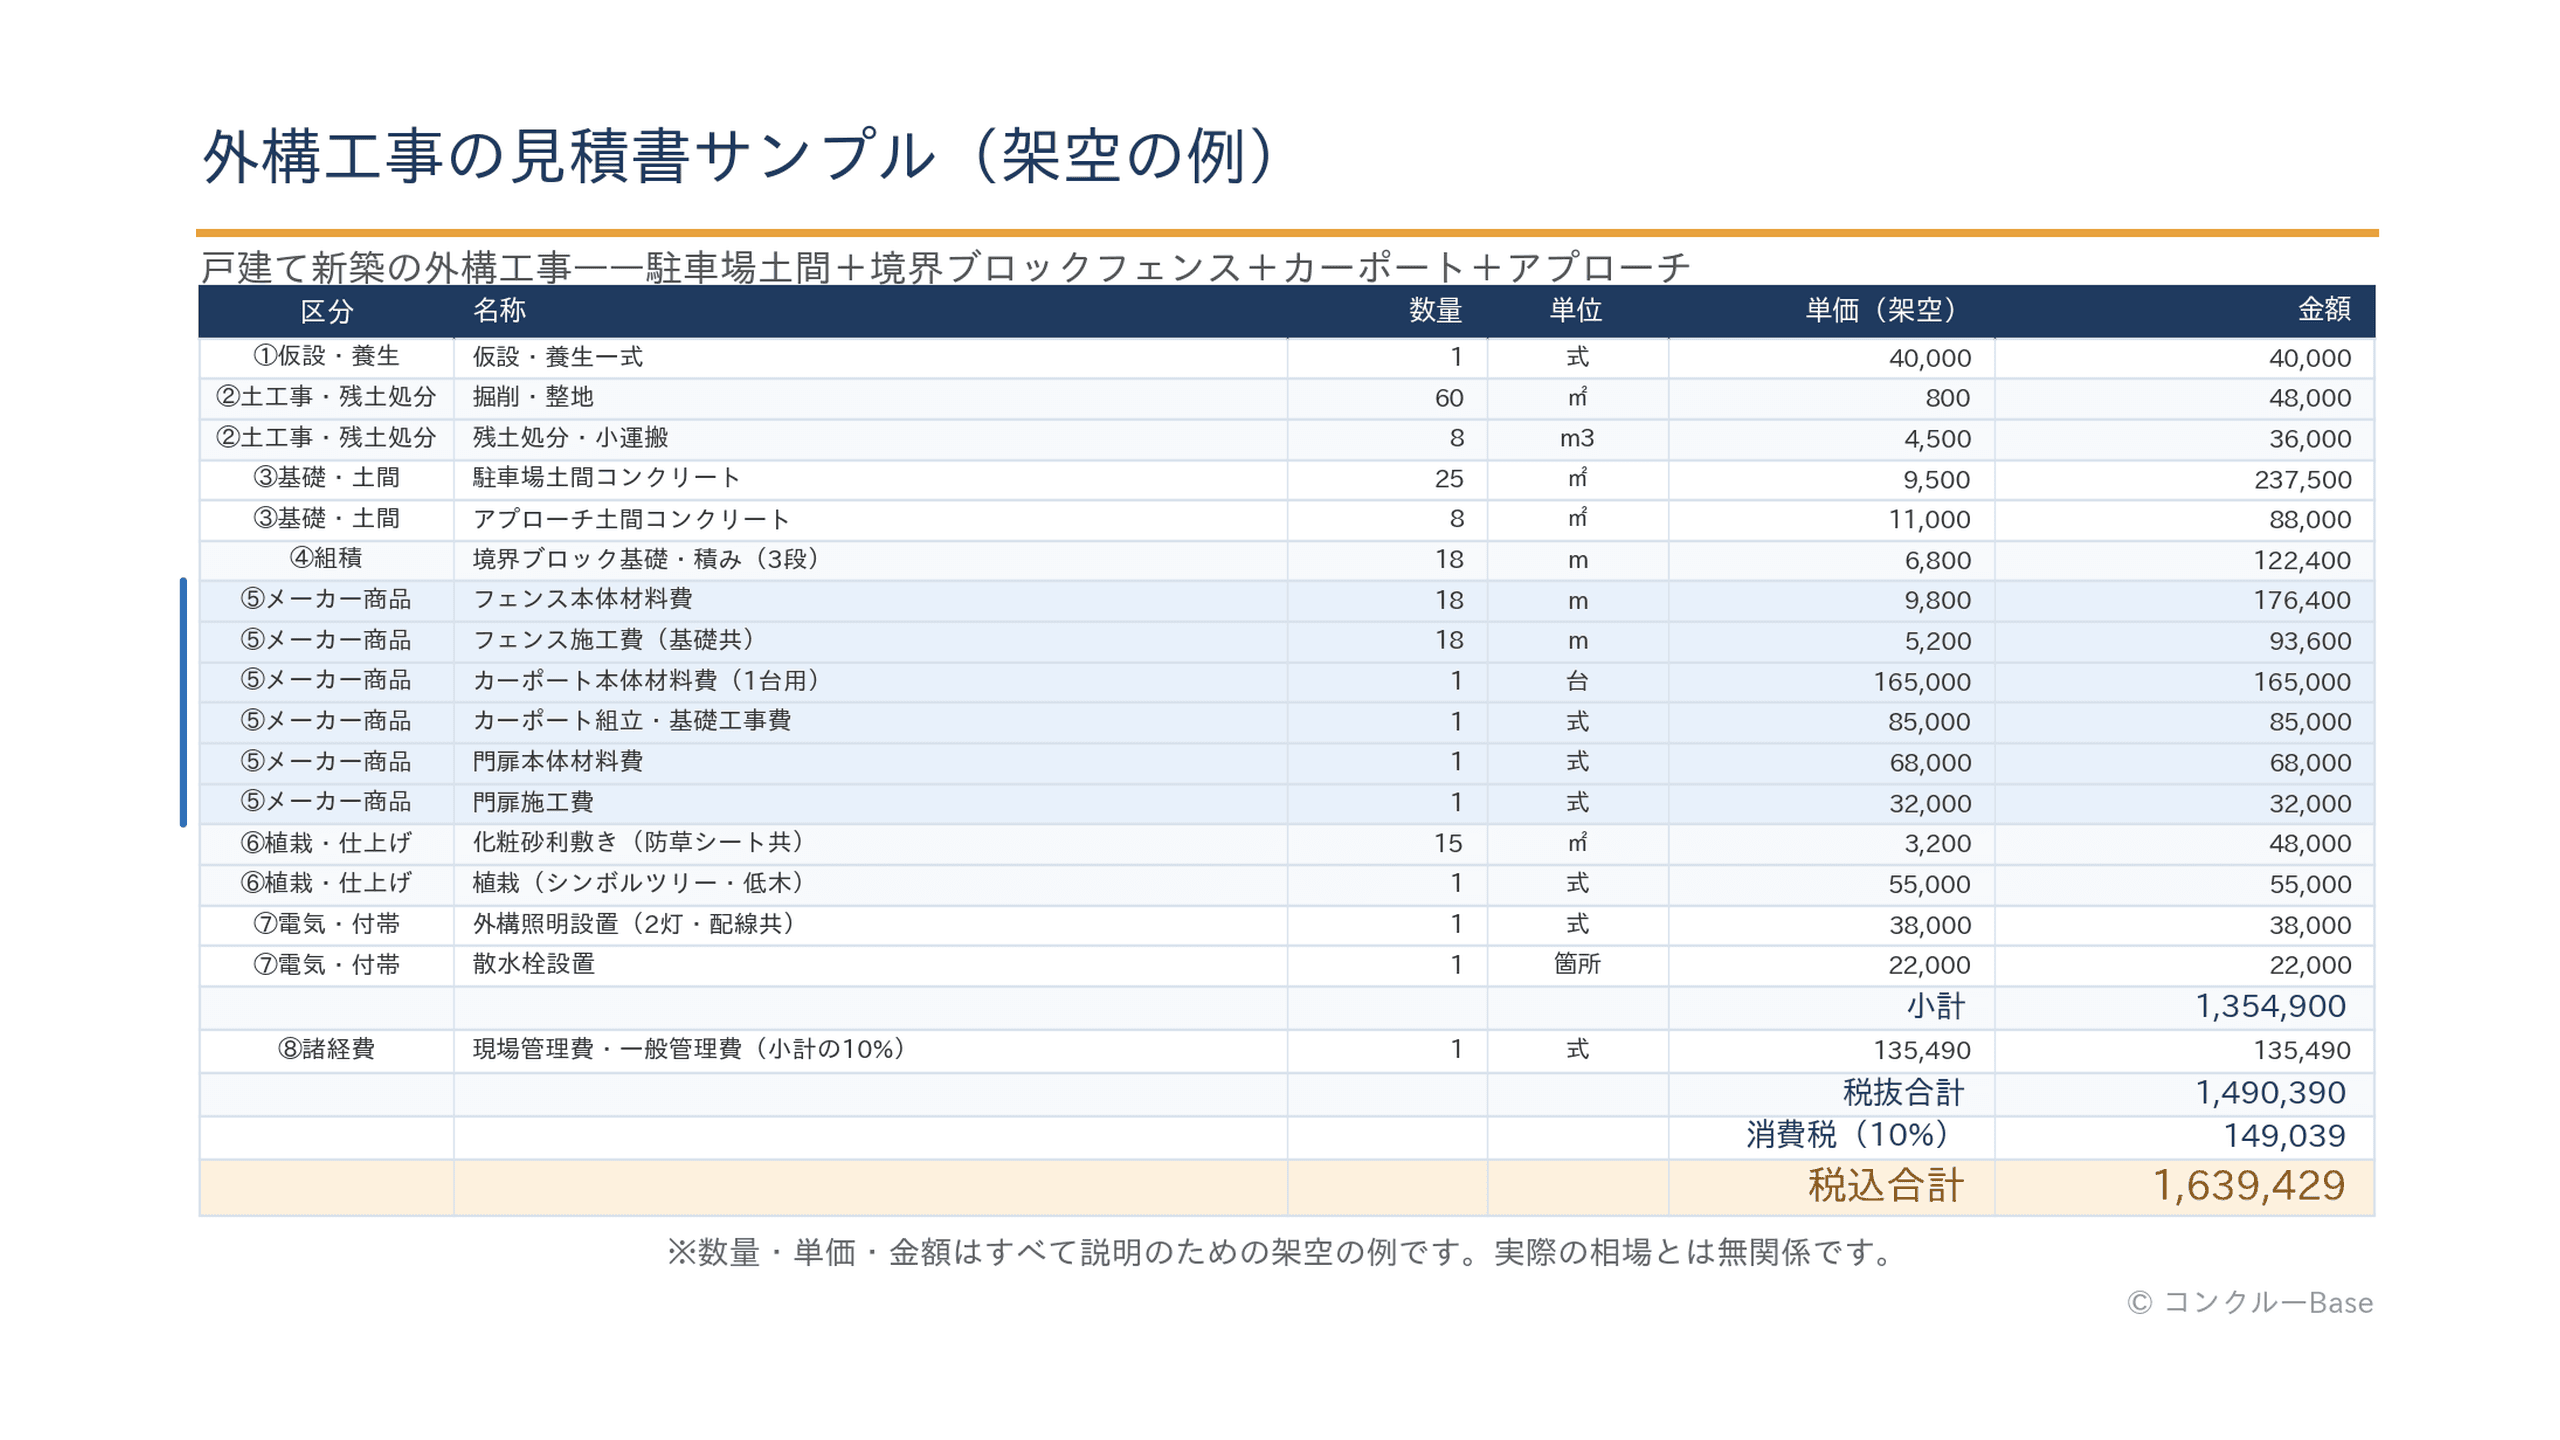Click the unit price 11,000
Screen dimensions: 2560x1440
[1928, 520]
